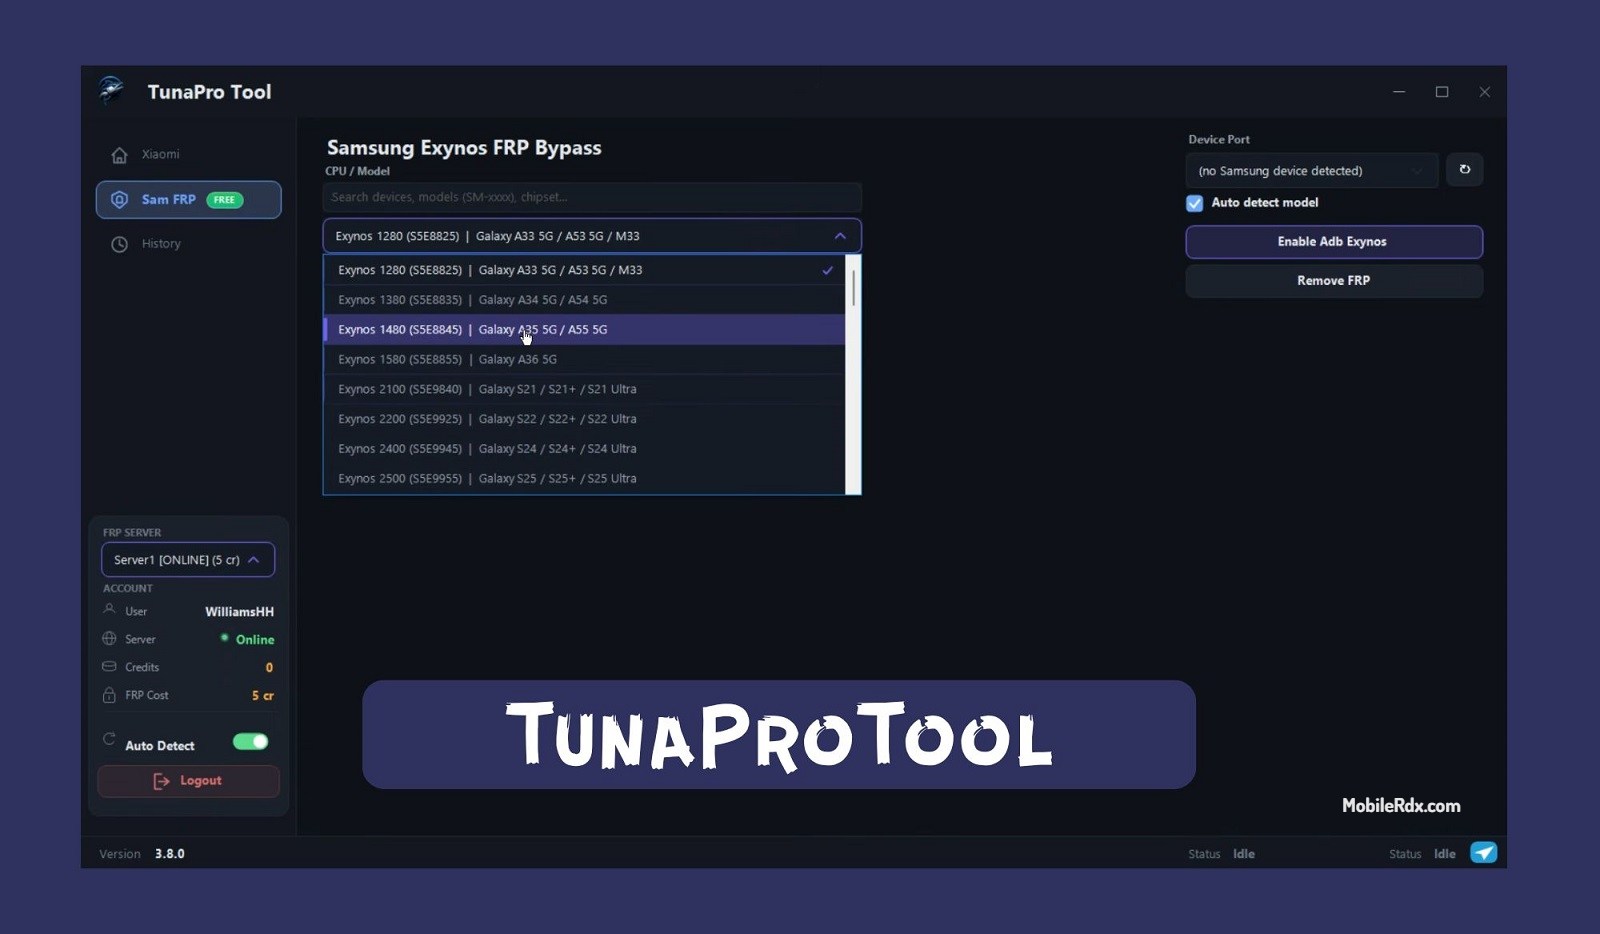Viewport: 1600px width, 934px height.
Task: Click the Samsung Exynos FRP Bypass heading
Action: pos(464,148)
